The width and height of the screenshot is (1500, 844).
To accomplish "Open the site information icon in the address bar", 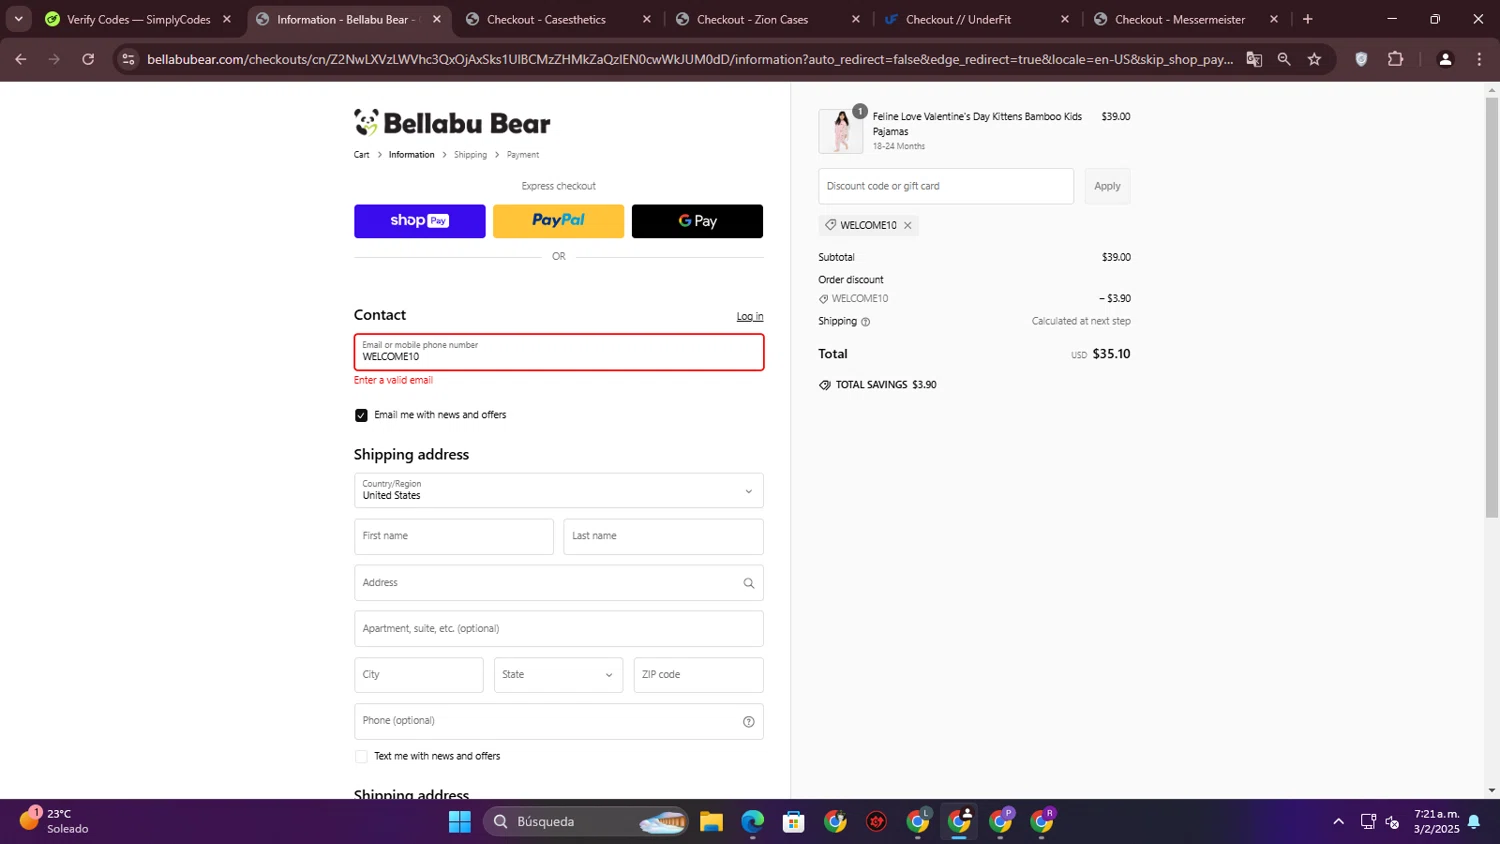I will [x=128, y=59].
